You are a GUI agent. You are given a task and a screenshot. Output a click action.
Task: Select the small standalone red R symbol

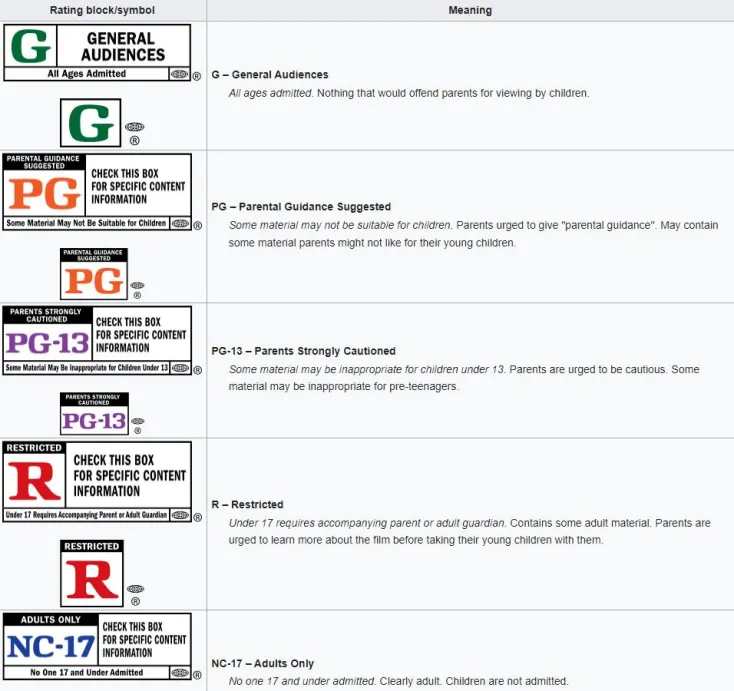[x=92, y=573]
